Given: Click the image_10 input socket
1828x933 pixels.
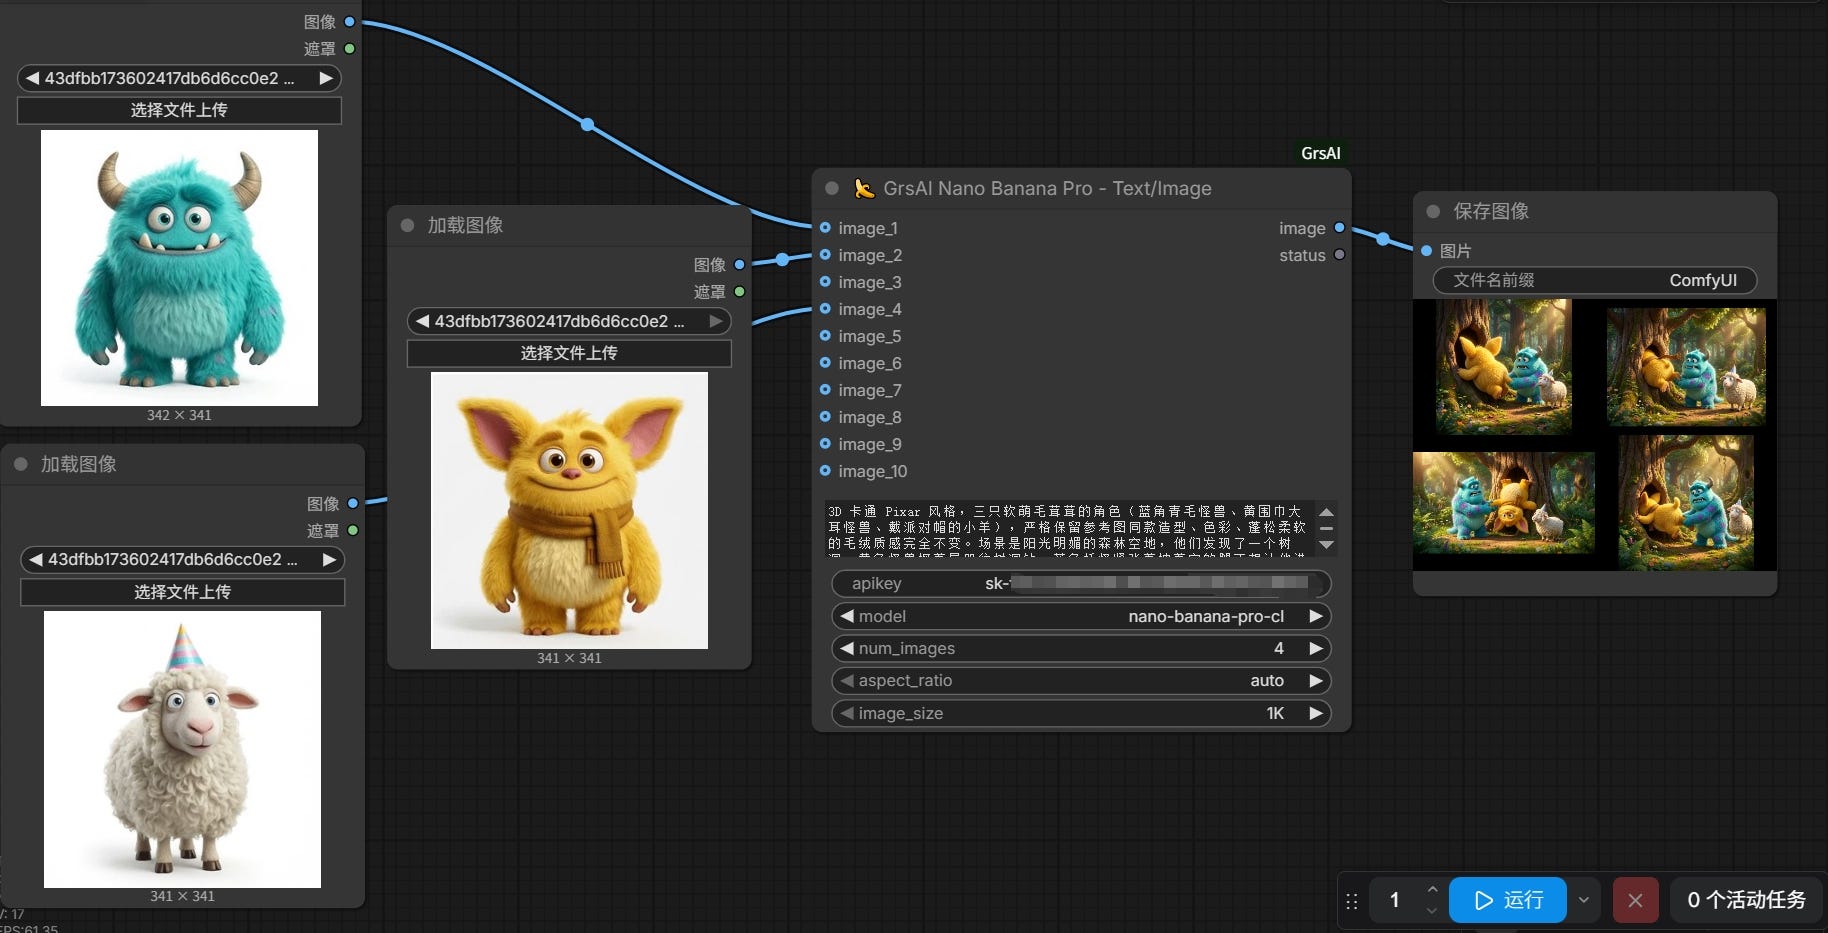Looking at the screenshot, I should (x=825, y=471).
